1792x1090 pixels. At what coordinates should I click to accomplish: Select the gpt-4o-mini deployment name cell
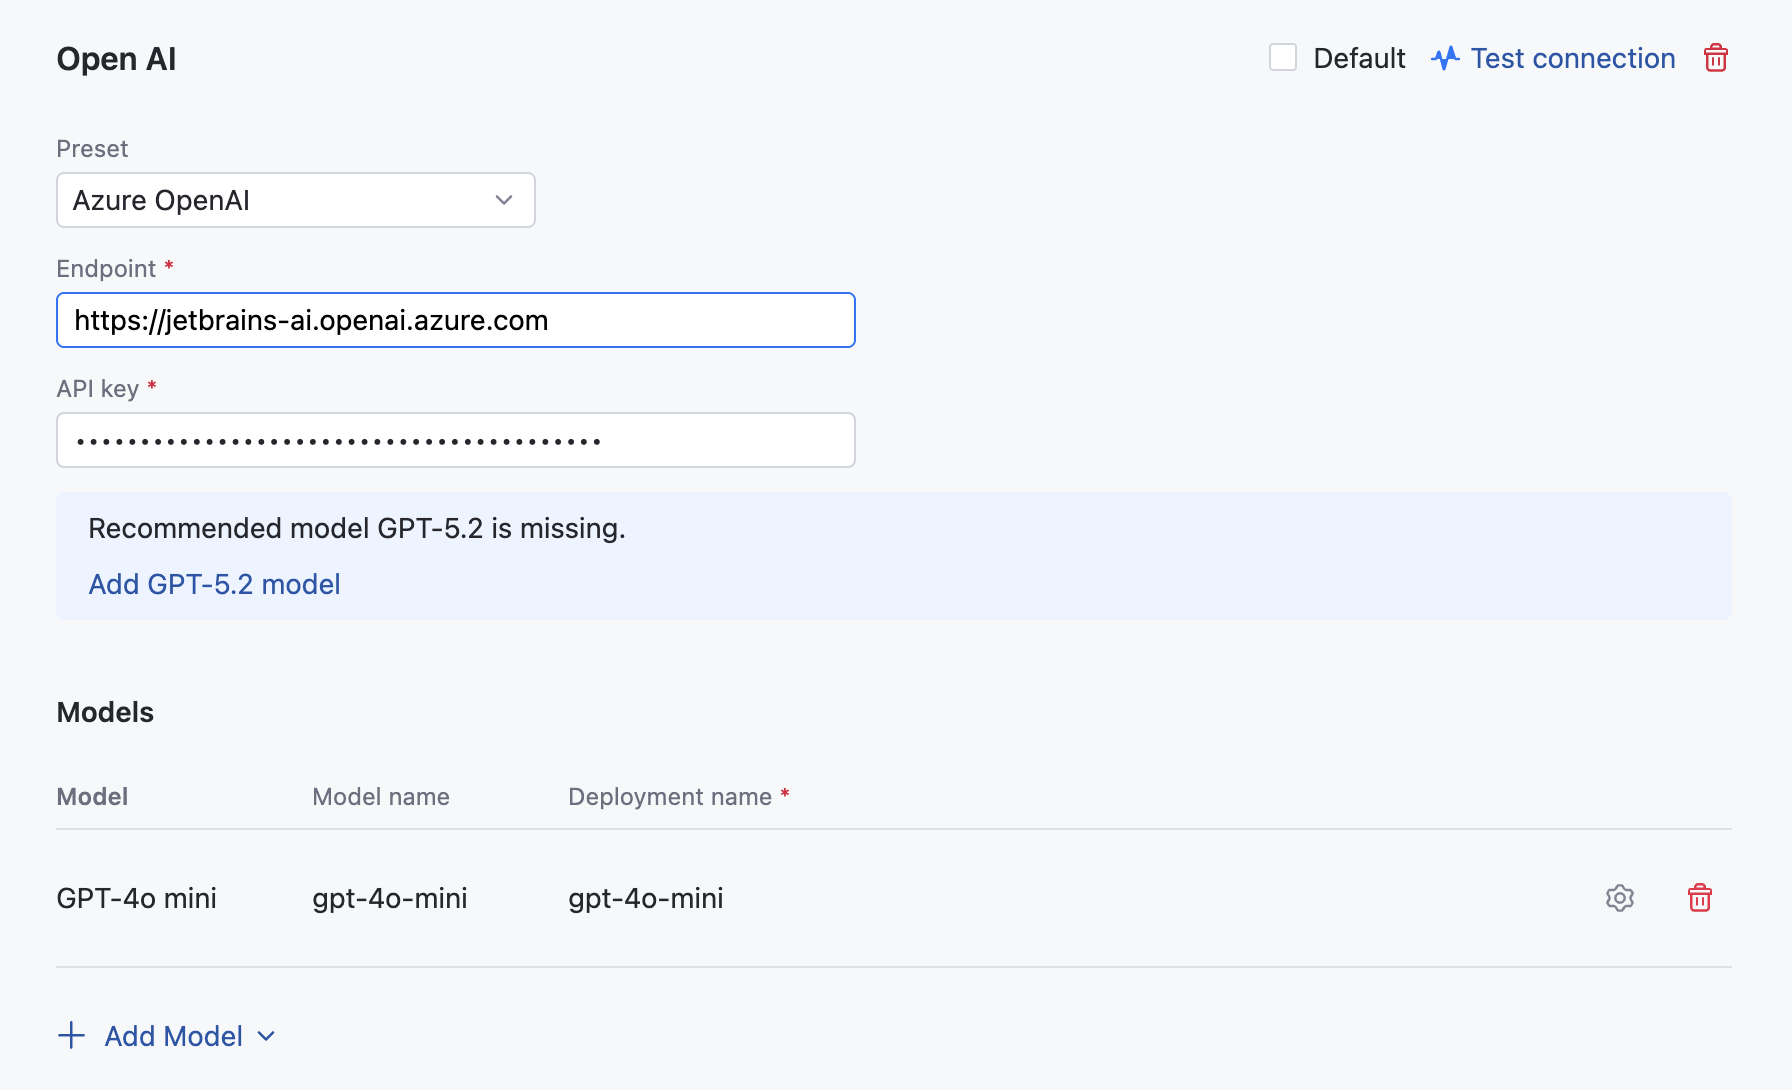[645, 898]
